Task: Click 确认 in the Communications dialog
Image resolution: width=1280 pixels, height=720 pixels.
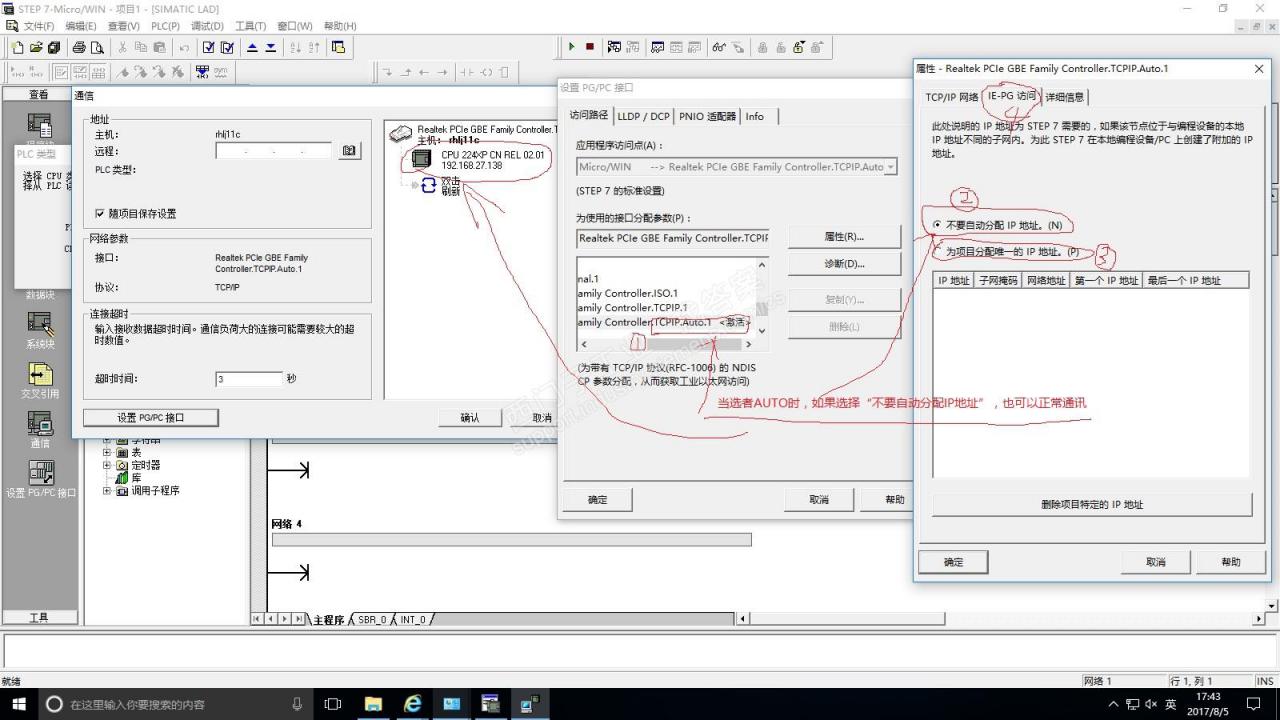Action: coord(470,418)
